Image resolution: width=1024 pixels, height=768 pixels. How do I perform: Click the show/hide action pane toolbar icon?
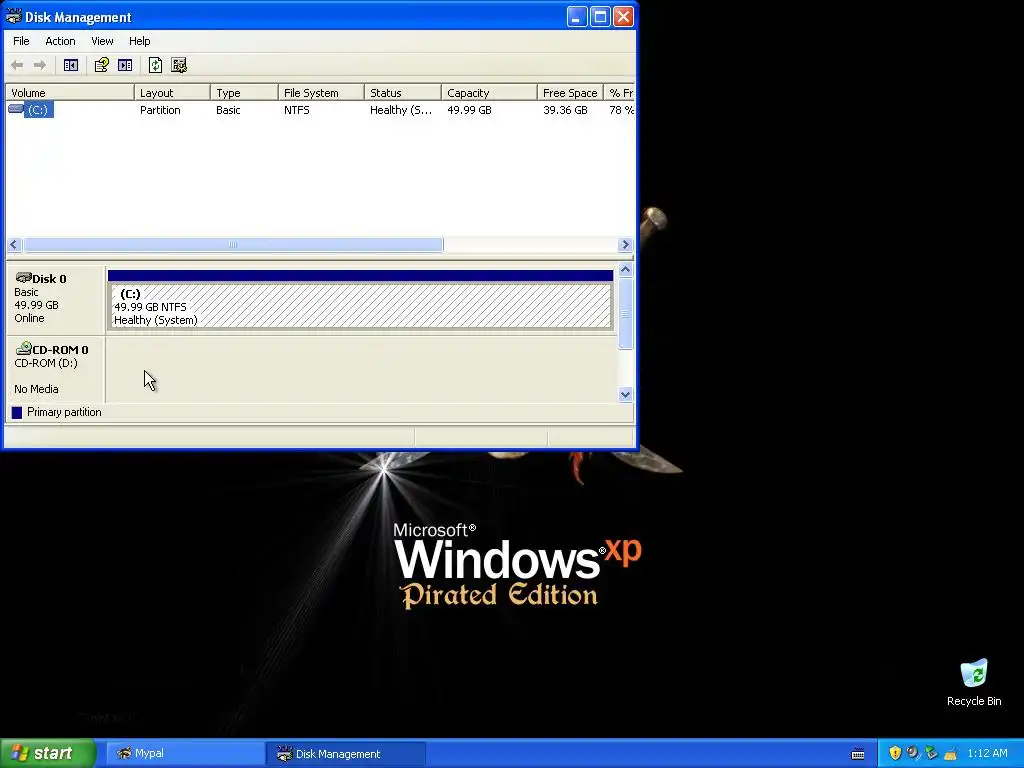[125, 65]
